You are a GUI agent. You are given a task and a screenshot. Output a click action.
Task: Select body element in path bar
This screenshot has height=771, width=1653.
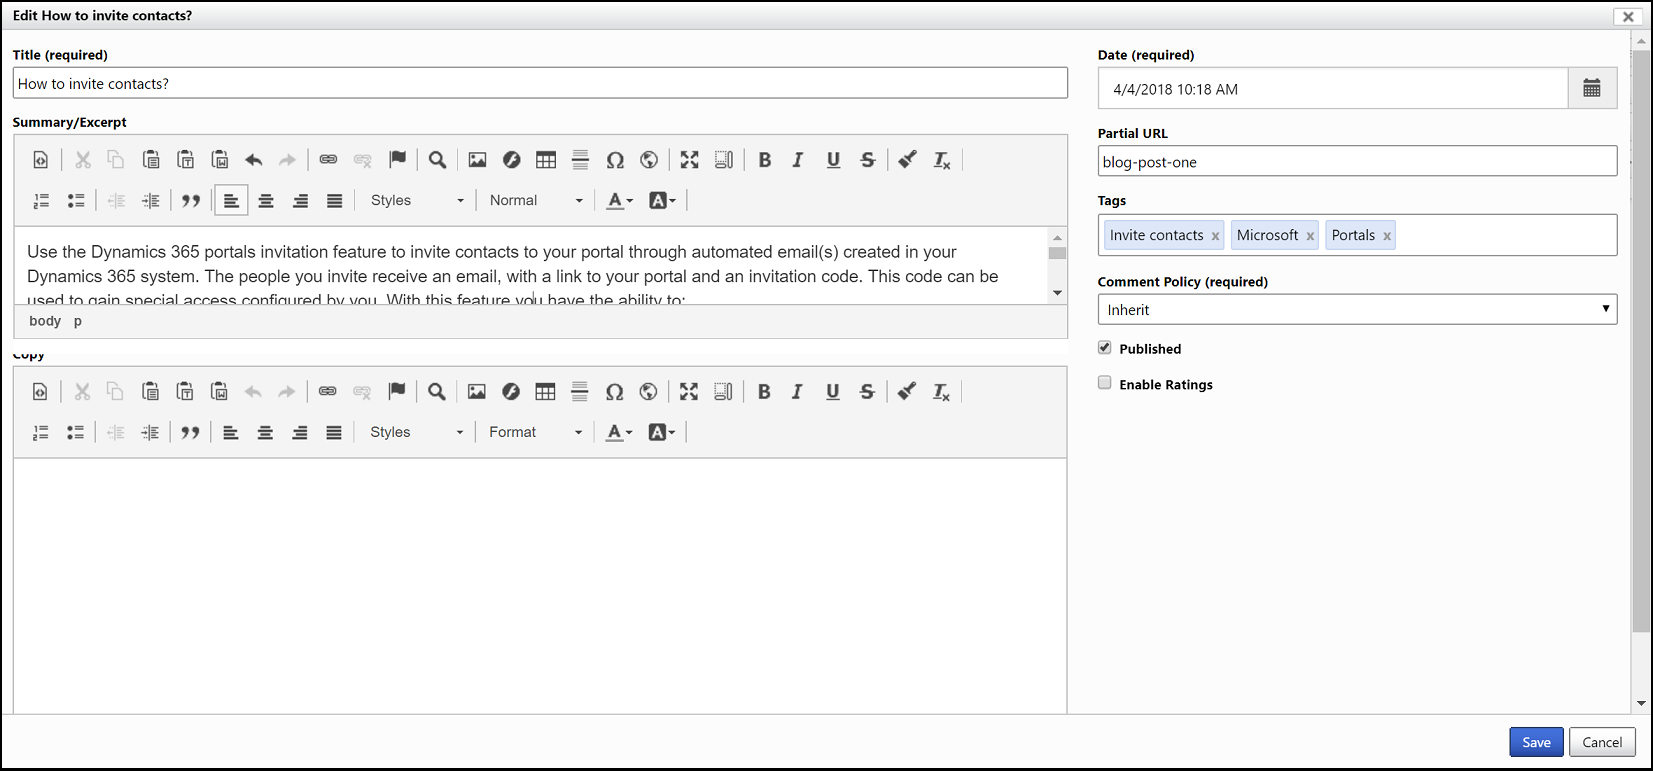45,321
